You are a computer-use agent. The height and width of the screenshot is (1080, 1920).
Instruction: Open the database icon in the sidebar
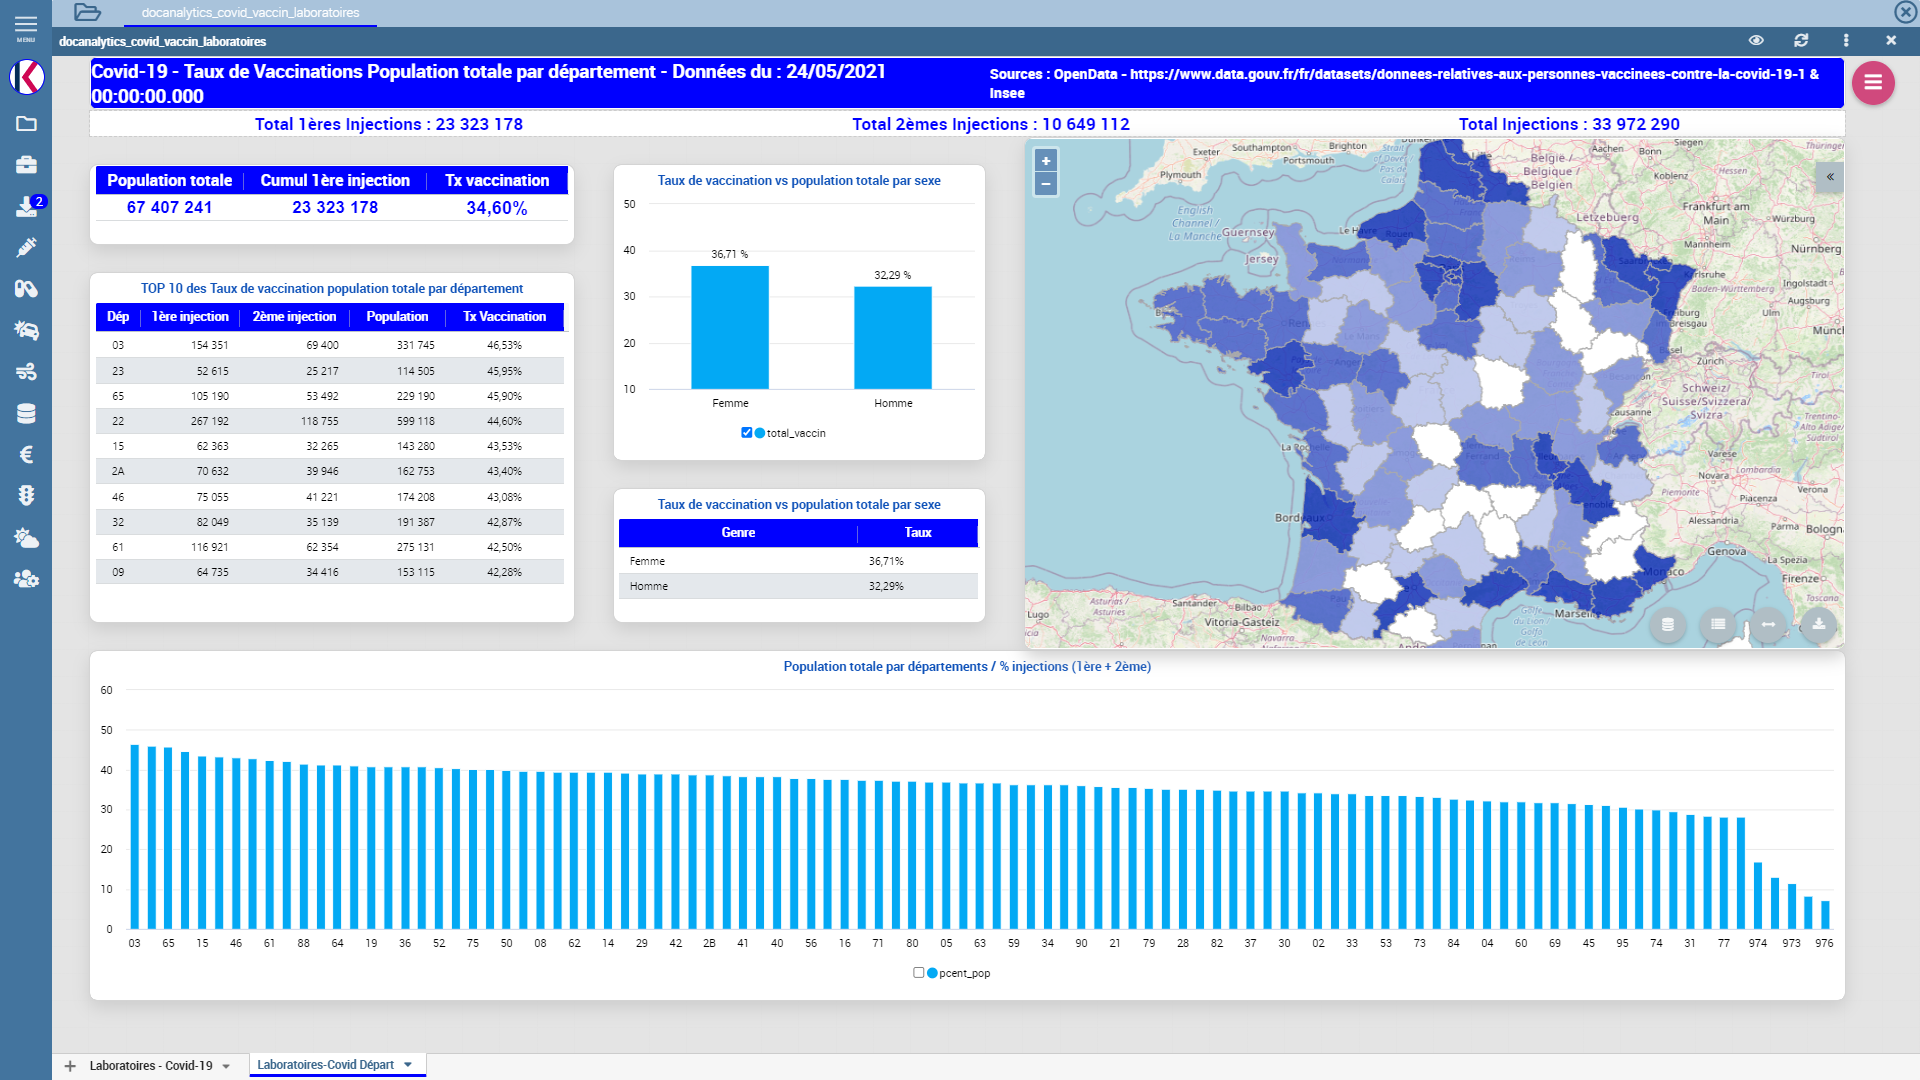(x=27, y=413)
